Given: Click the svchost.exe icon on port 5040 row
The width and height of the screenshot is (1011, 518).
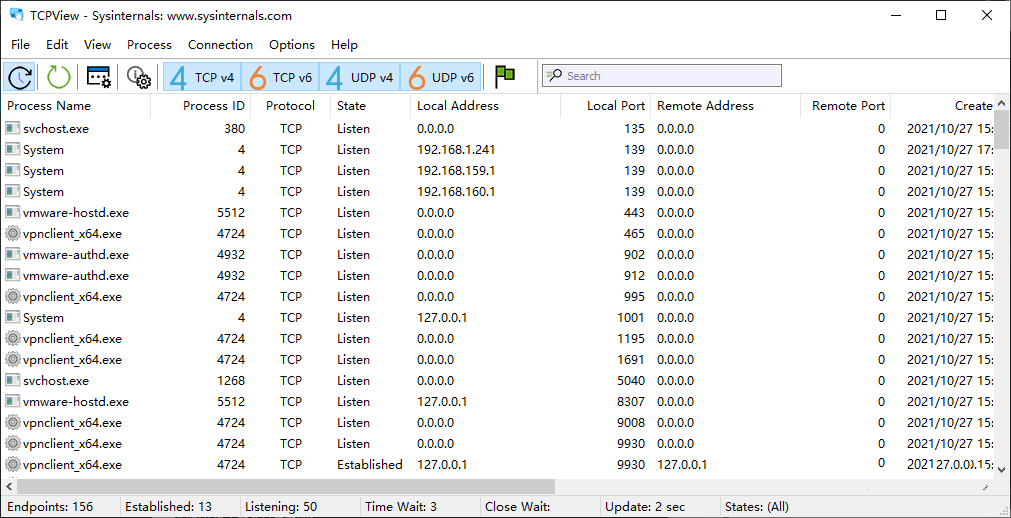Looking at the screenshot, I should coord(12,381).
